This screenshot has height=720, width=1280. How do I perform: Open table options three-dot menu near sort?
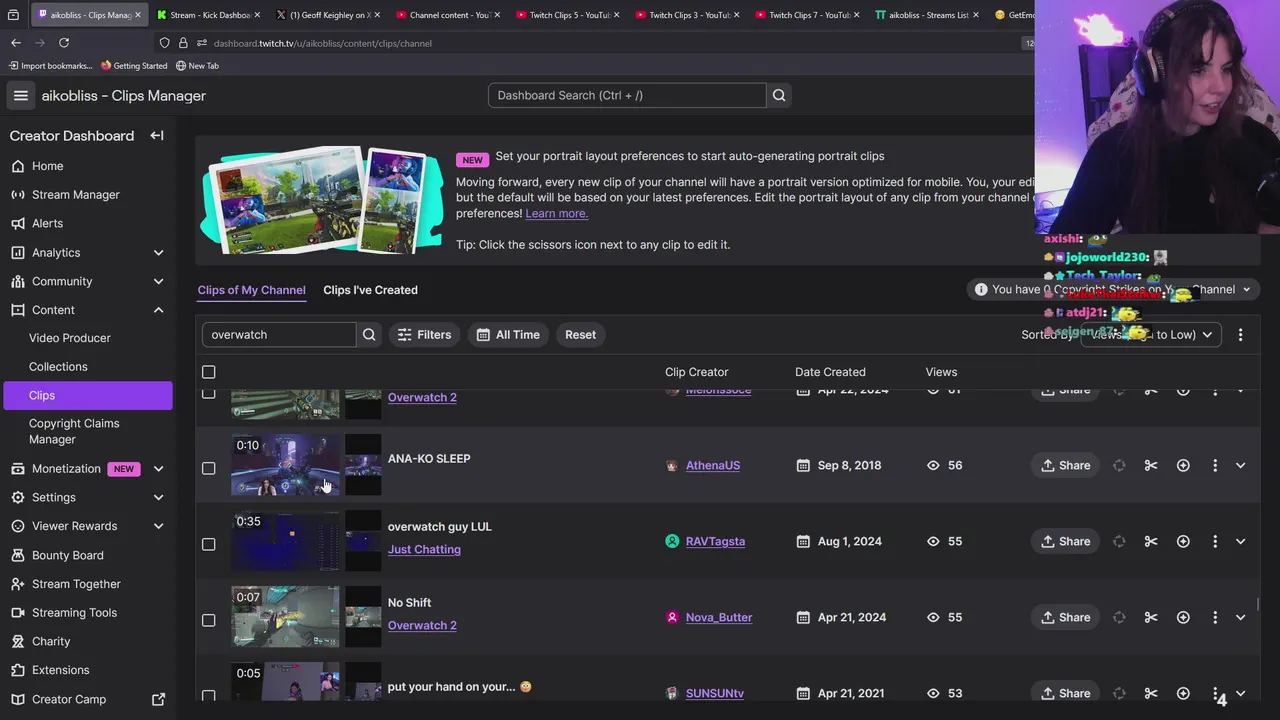(1240, 335)
